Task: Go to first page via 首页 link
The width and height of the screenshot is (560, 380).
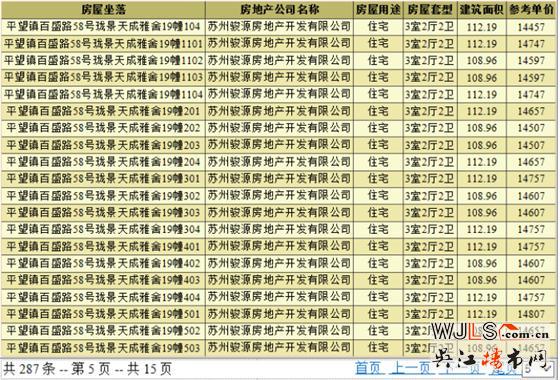Action: click(369, 368)
